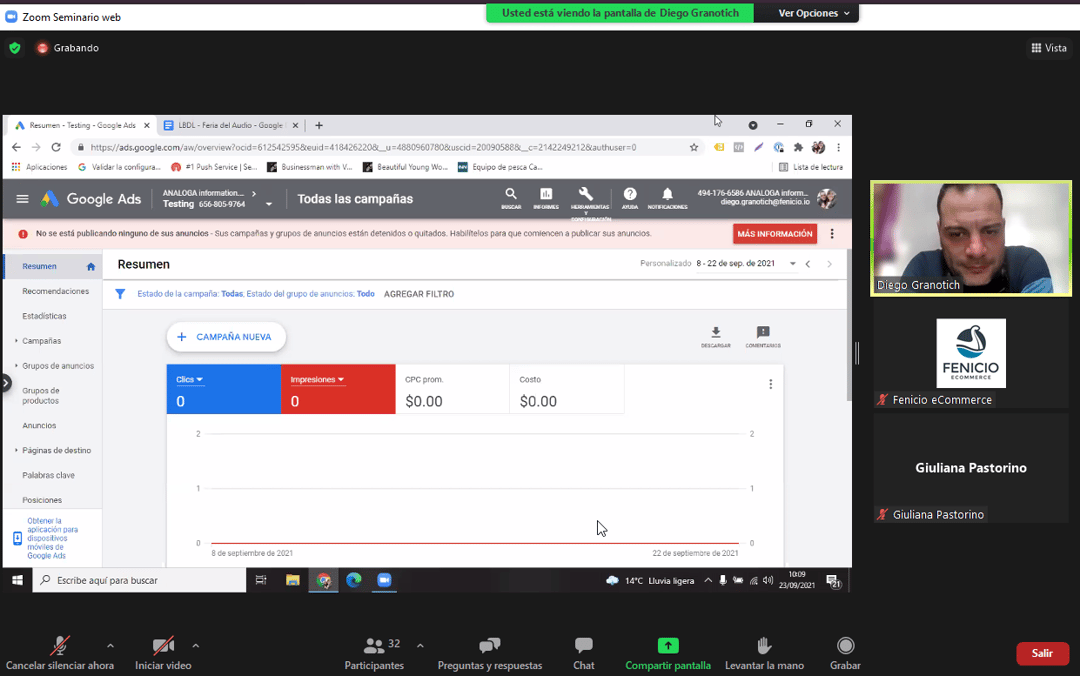Open the Ver Opciones dropdown
This screenshot has height=676, width=1080.
tap(814, 13)
